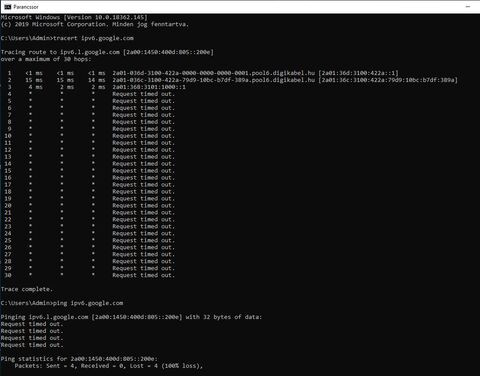Select the ping ipv6.google.com command line

[62, 303]
